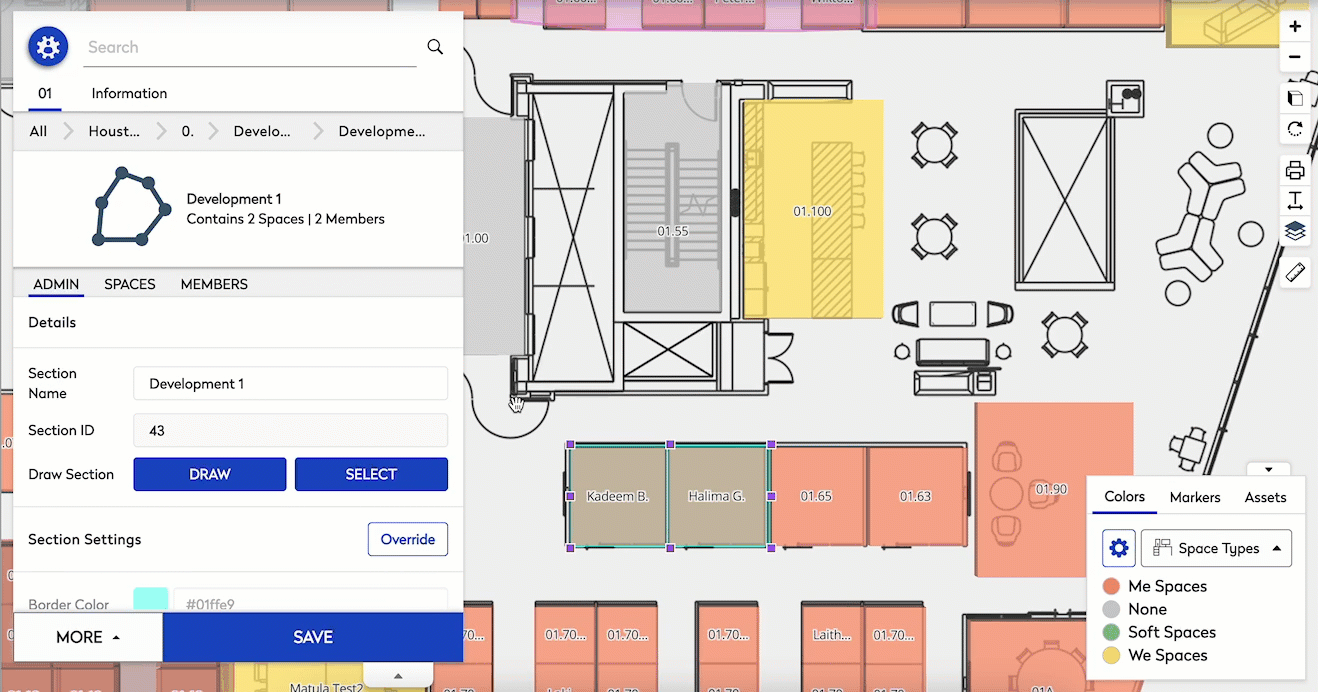
Task: Click the print floorplan icon
Action: coord(1295,170)
